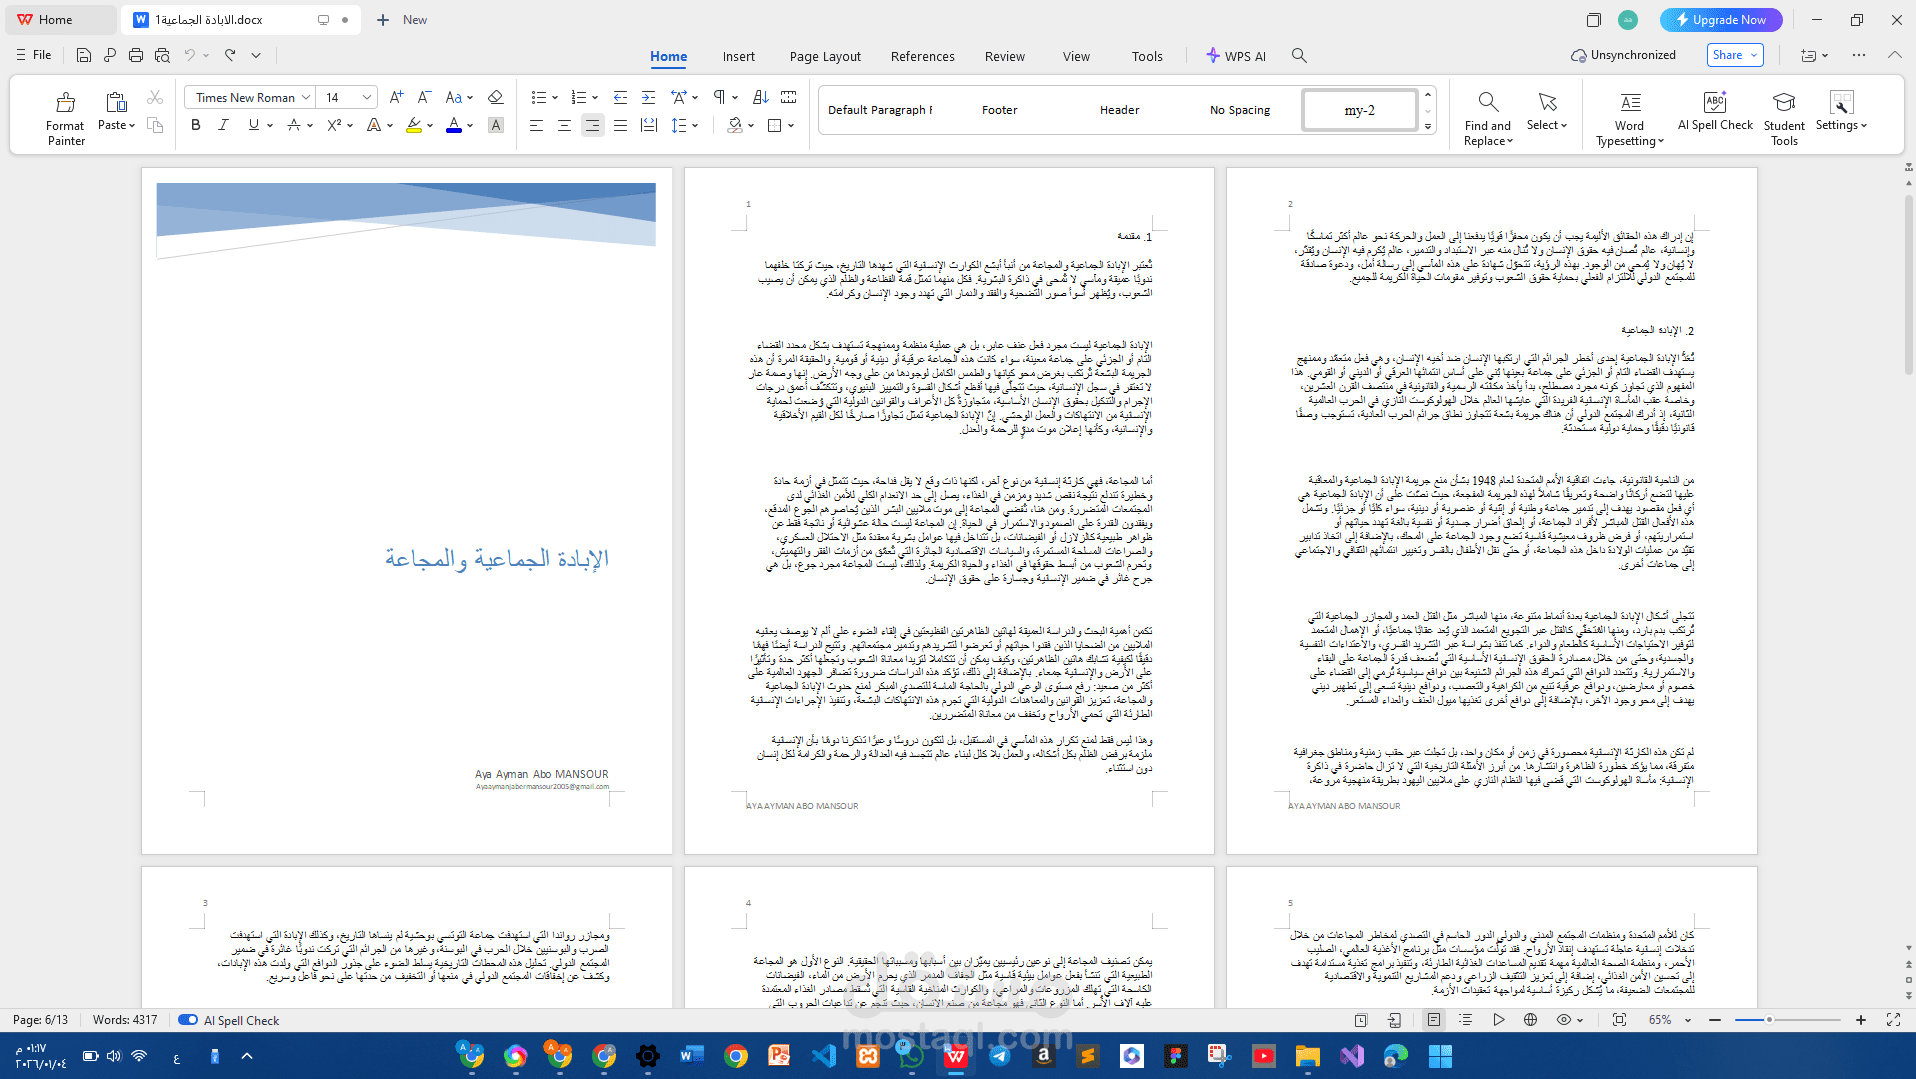Image resolution: width=1916 pixels, height=1079 pixels.
Task: Open the References tab
Action: (x=923, y=56)
